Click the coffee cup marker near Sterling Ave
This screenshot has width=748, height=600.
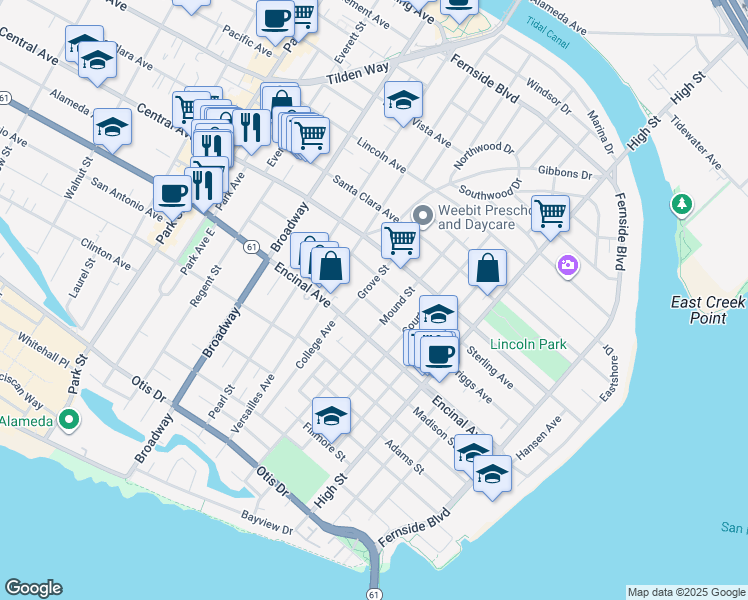pos(439,357)
